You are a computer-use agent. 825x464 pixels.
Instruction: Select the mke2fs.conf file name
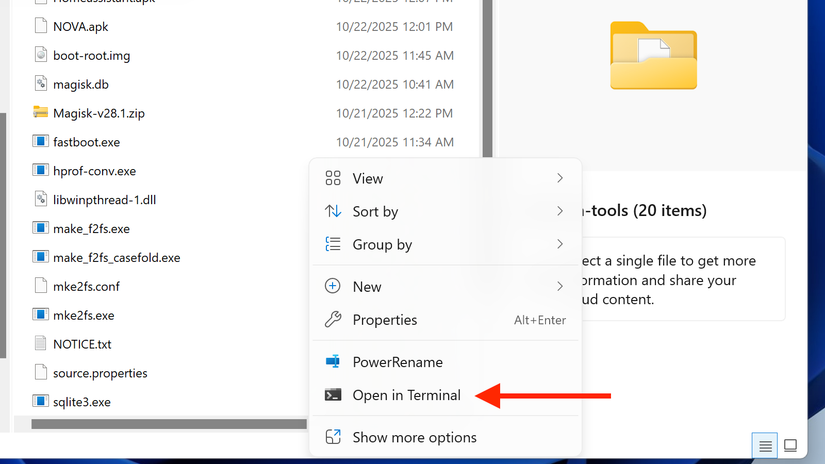click(86, 287)
